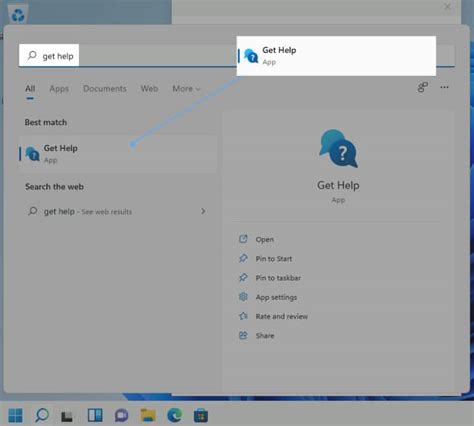The image size is (474, 426).
Task: Open Task View from the taskbar
Action: (x=67, y=416)
